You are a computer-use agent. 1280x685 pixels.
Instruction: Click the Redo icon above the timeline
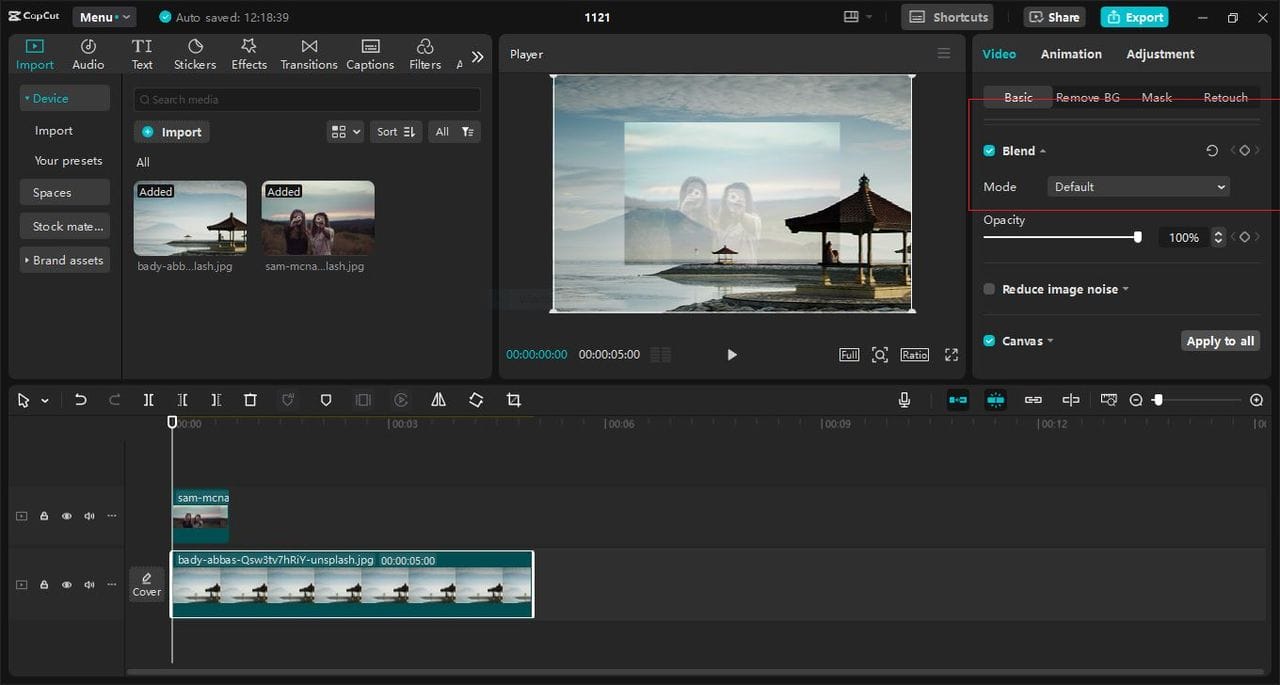(x=114, y=399)
